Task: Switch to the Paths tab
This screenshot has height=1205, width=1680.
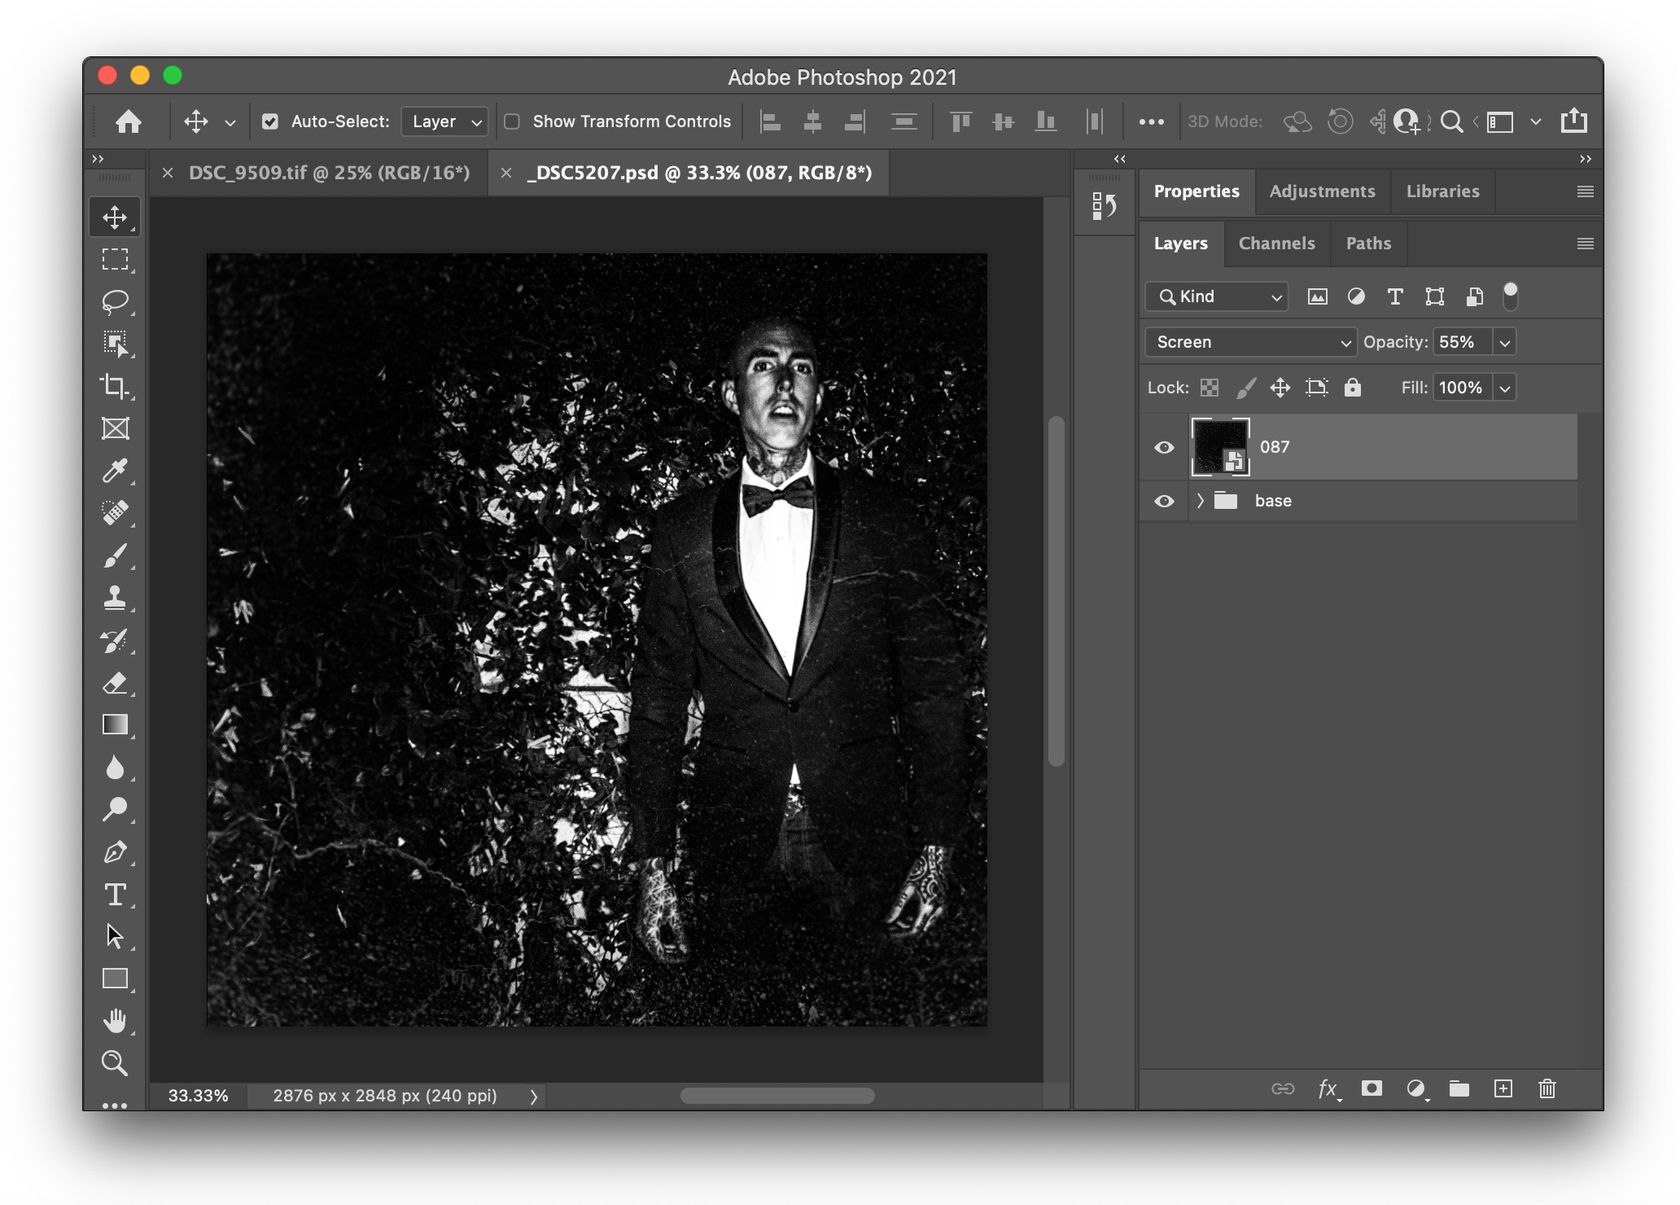Action: tap(1368, 243)
